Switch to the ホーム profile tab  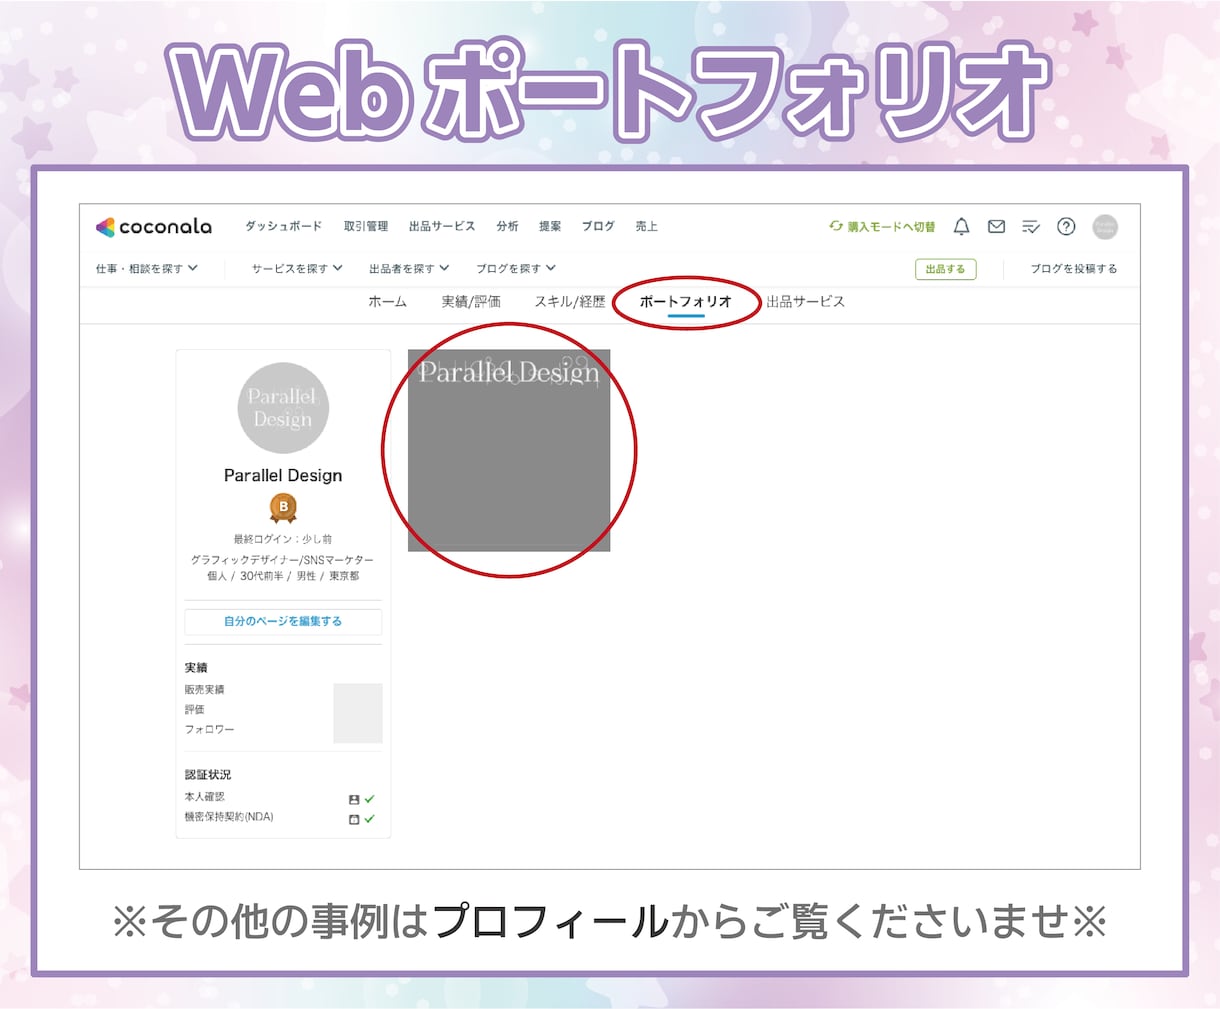tap(387, 302)
